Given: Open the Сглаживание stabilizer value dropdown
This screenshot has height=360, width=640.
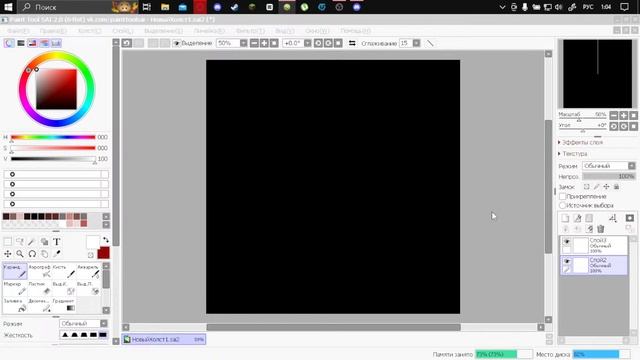Looking at the screenshot, I should (416, 43).
